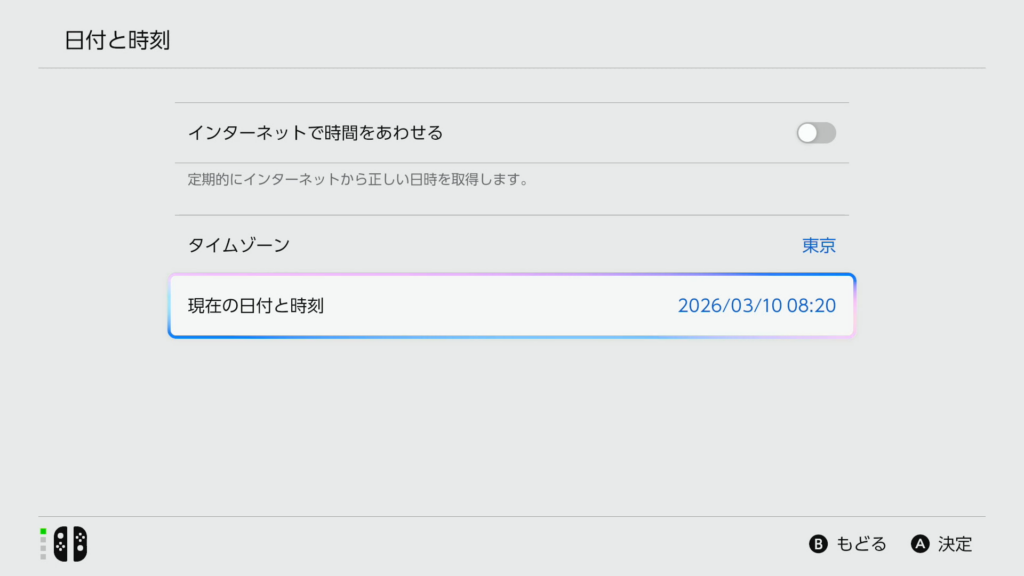
Task: Select the タイムゾーン menu row label
Action: 239,245
